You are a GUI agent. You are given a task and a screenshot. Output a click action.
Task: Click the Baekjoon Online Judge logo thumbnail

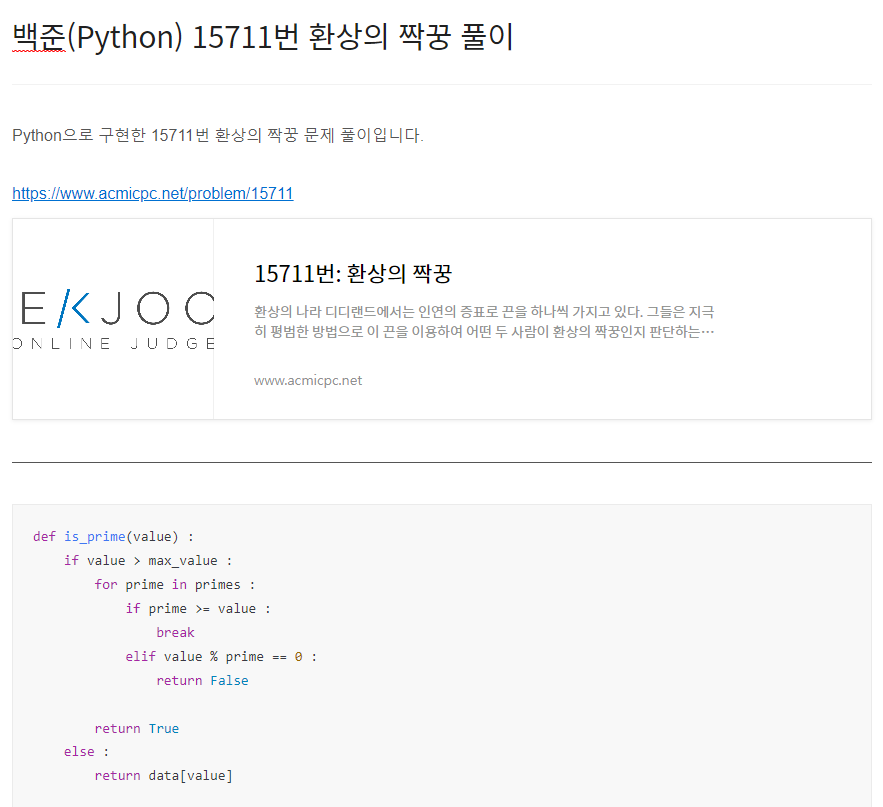pyautogui.click(x=113, y=319)
